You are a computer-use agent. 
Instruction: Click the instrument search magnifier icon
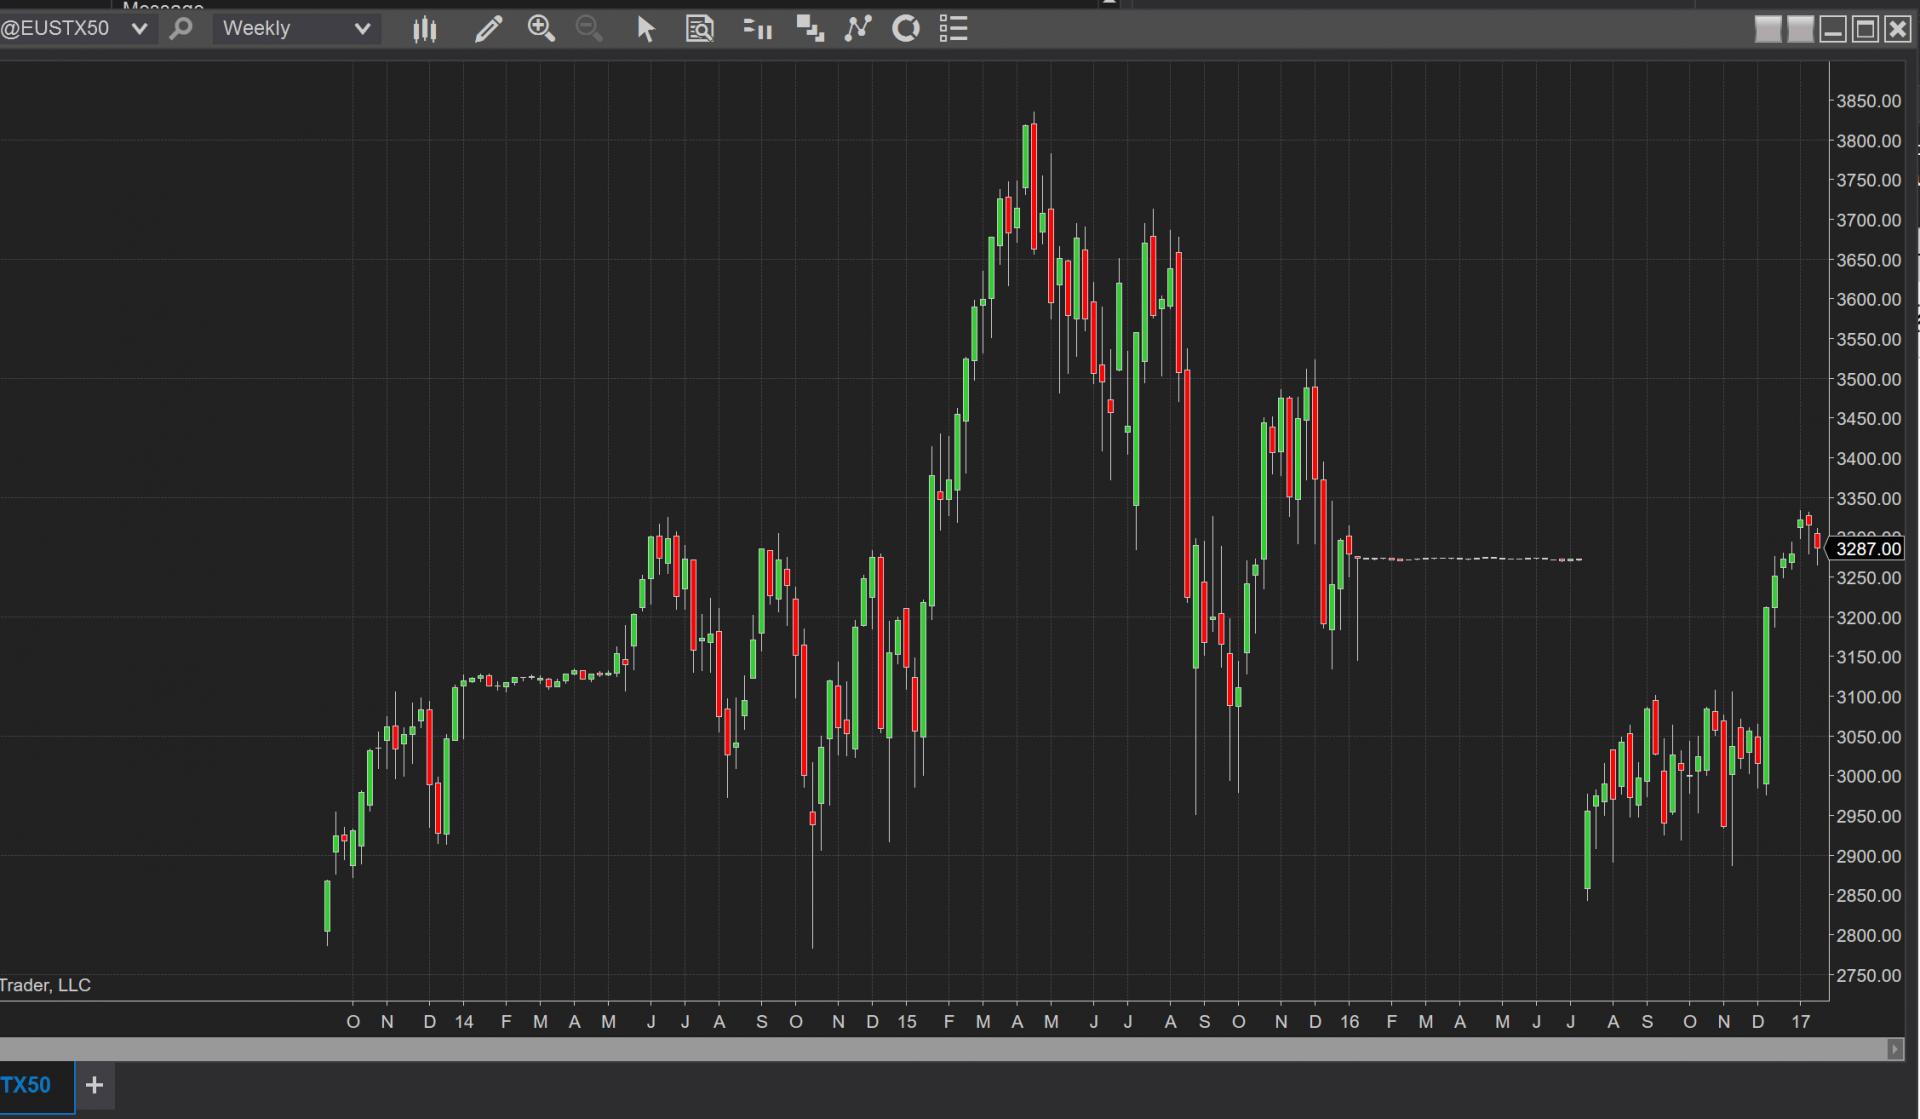coord(181,28)
